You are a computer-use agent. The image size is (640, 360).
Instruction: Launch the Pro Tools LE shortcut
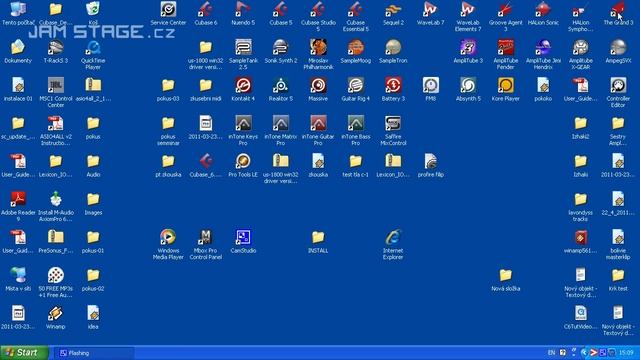243,161
